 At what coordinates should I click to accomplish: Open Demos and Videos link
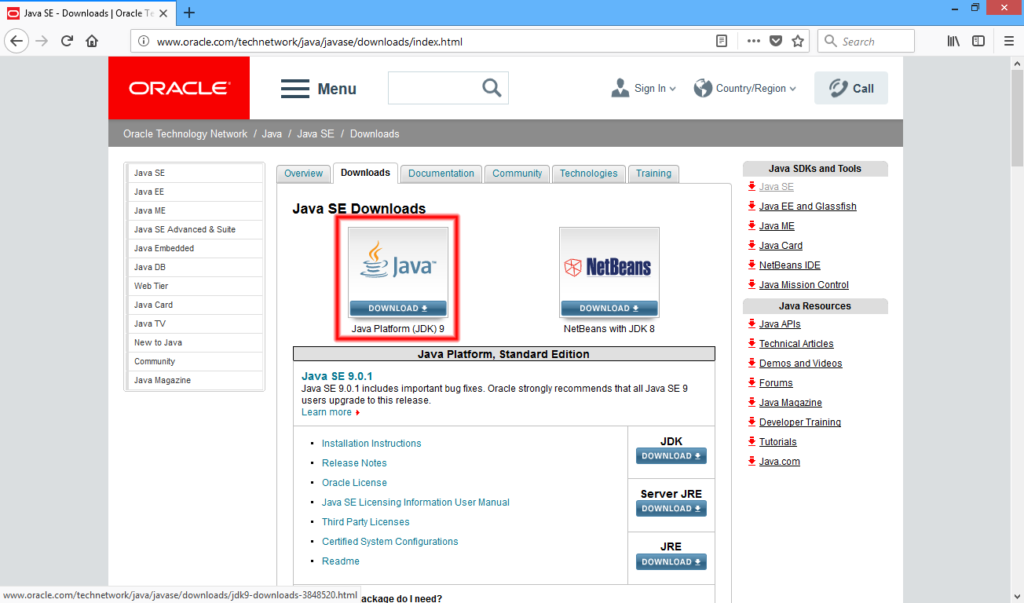(800, 363)
